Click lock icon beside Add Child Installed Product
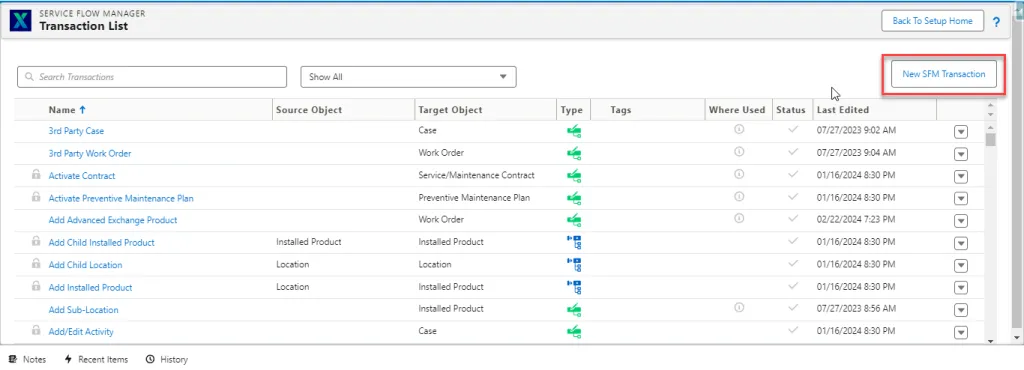This screenshot has height=370, width=1024. (x=36, y=241)
